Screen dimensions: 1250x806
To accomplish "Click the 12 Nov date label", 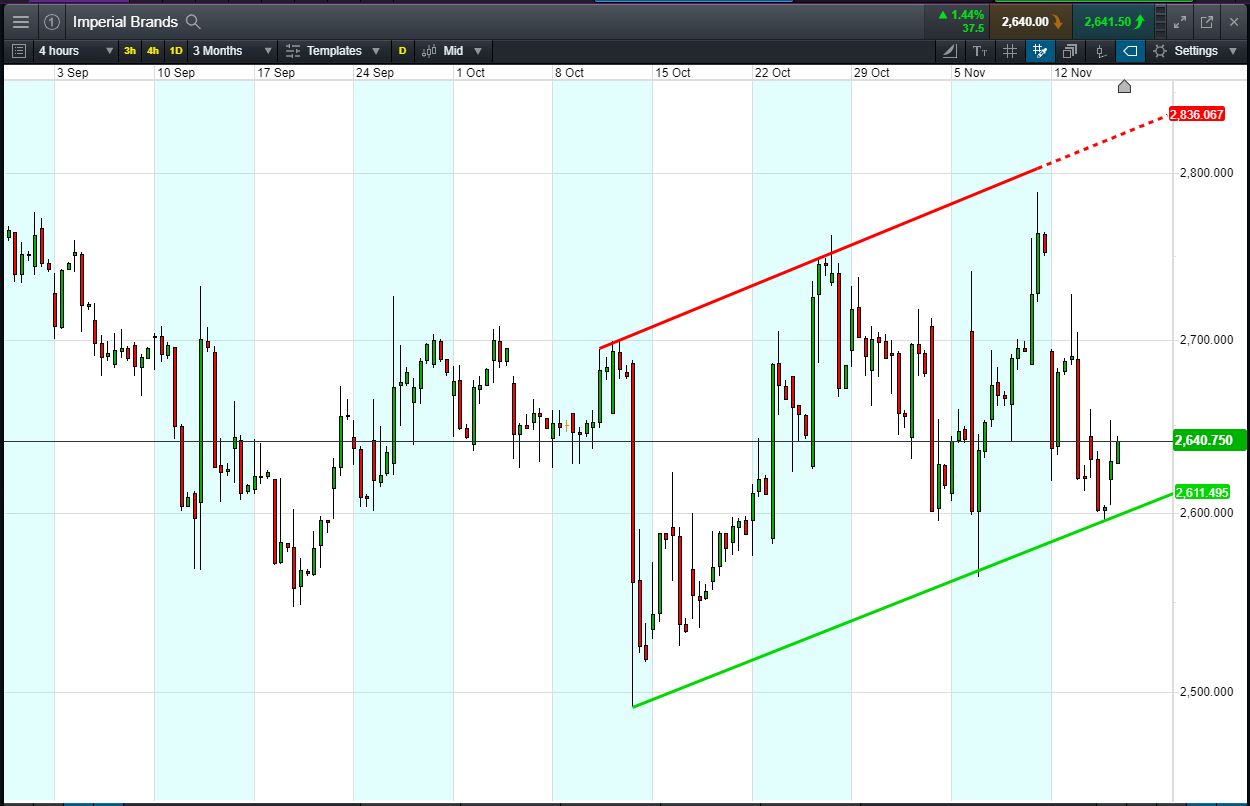I will pyautogui.click(x=1073, y=72).
